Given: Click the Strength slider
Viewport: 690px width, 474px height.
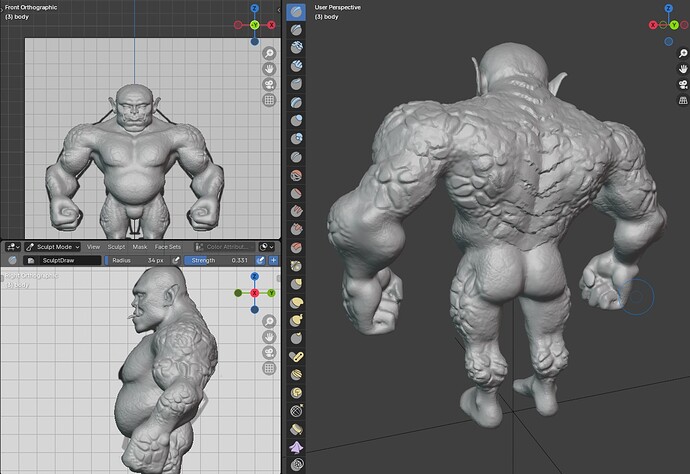Looking at the screenshot, I should 219,260.
